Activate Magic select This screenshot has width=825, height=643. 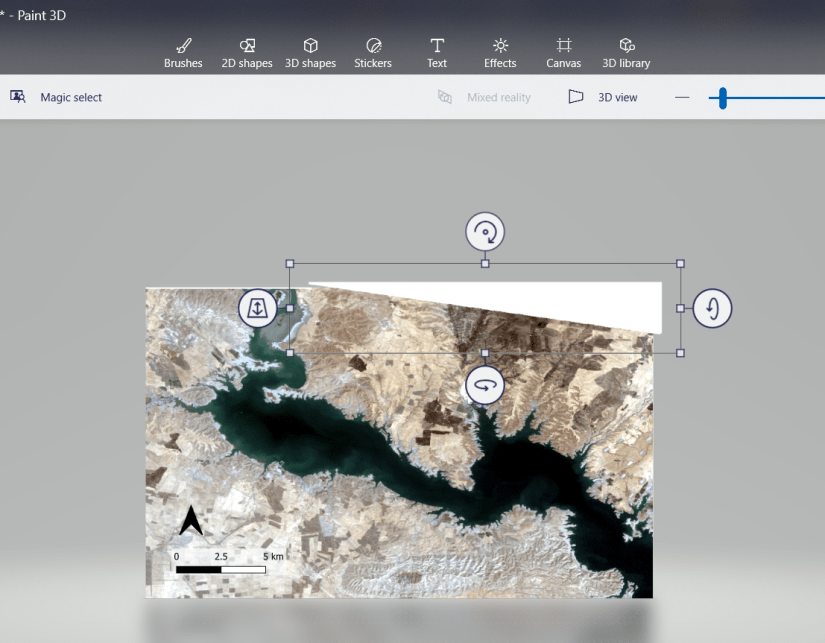coord(56,97)
